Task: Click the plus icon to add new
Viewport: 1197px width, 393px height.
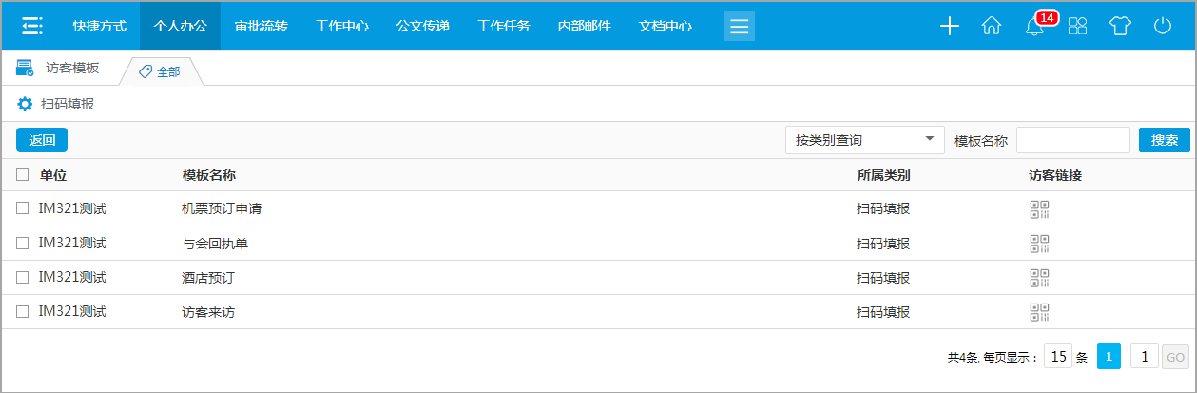Action: [x=949, y=26]
